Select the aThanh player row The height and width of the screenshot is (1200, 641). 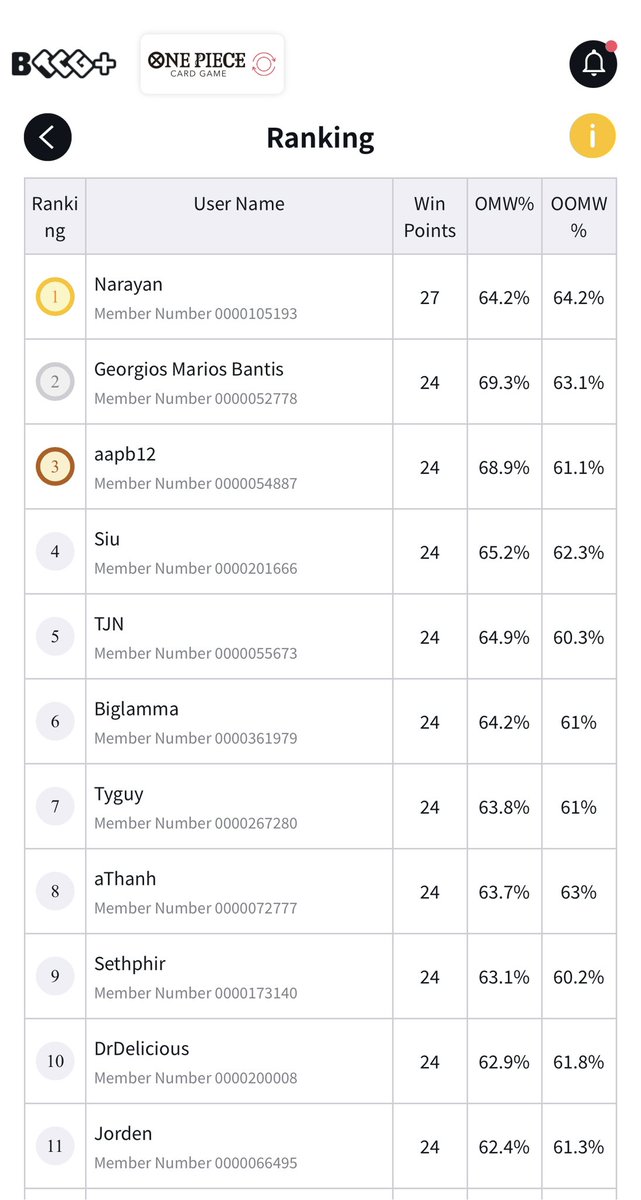click(x=320, y=892)
